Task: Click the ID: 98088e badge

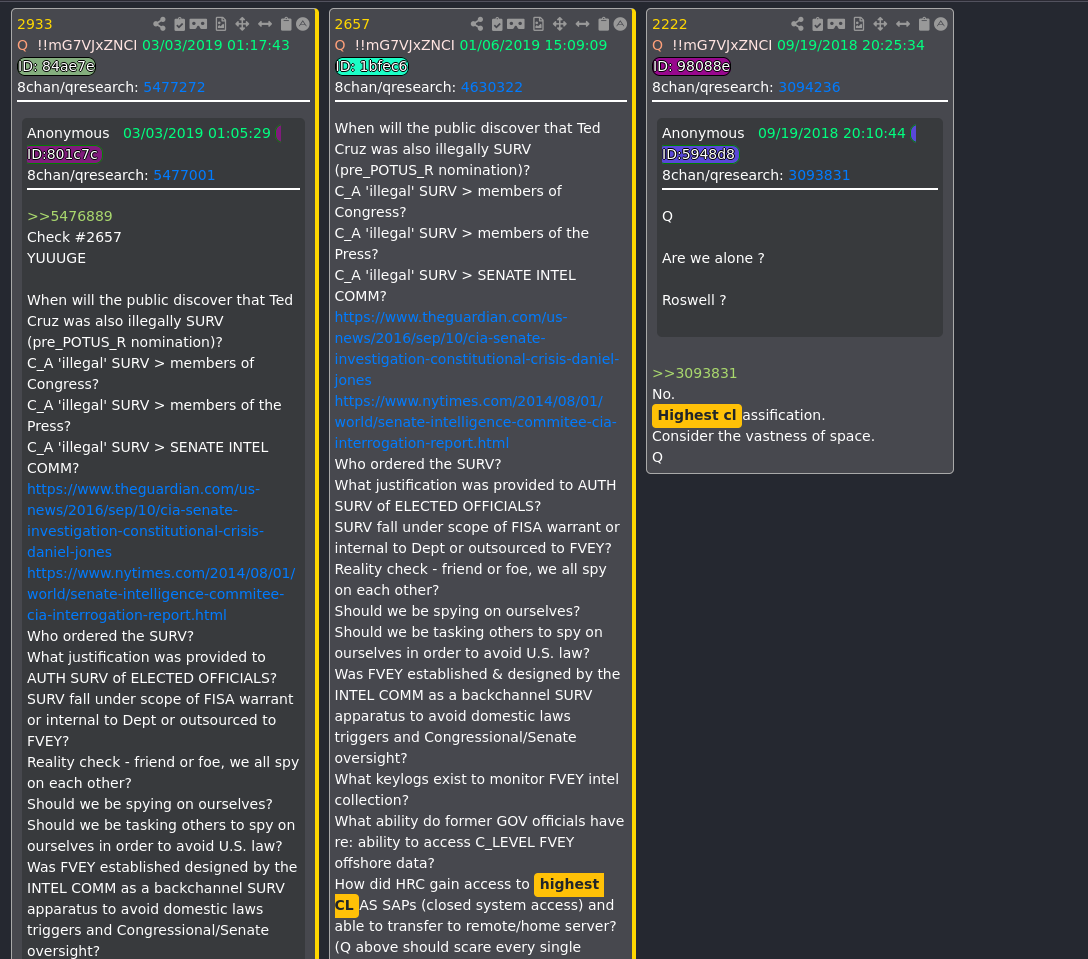Action: [x=691, y=67]
